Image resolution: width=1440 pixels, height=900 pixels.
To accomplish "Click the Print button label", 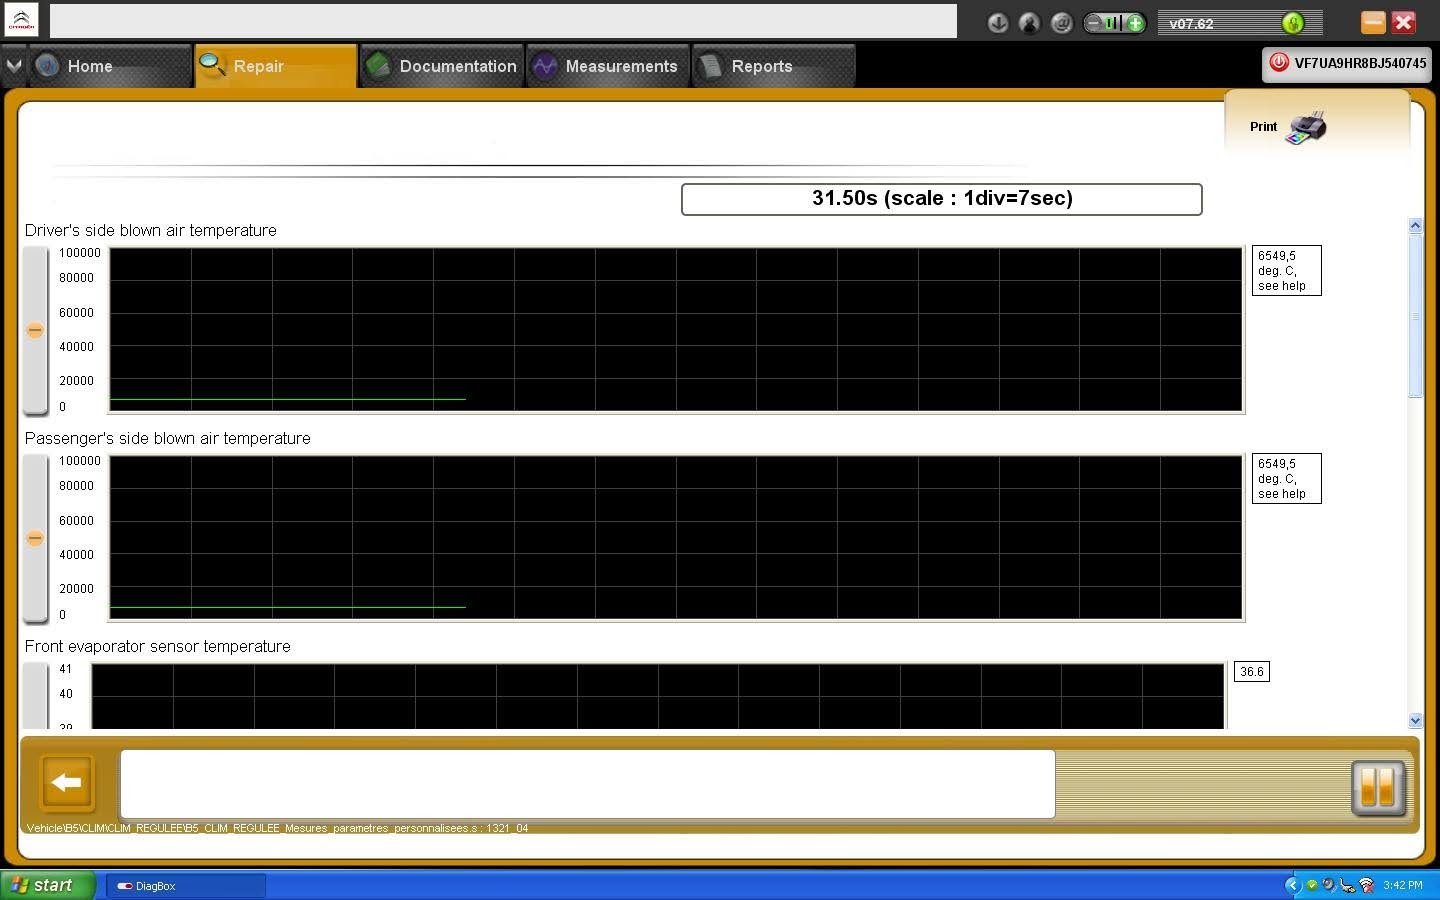I will (x=1263, y=127).
